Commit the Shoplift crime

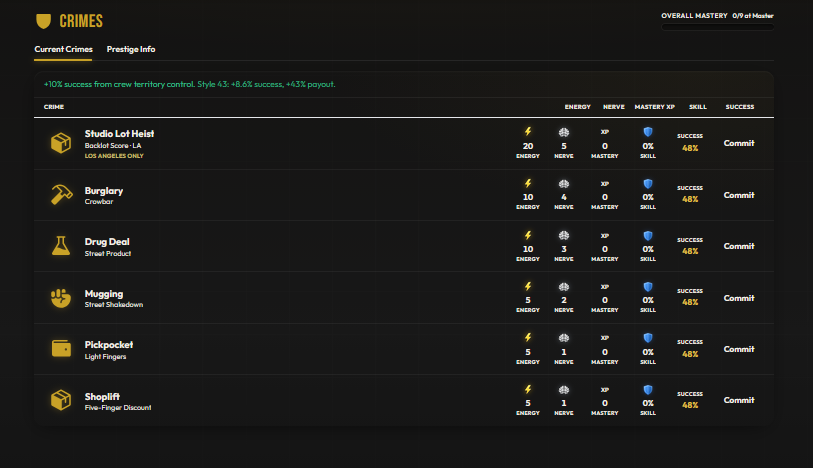(x=739, y=400)
